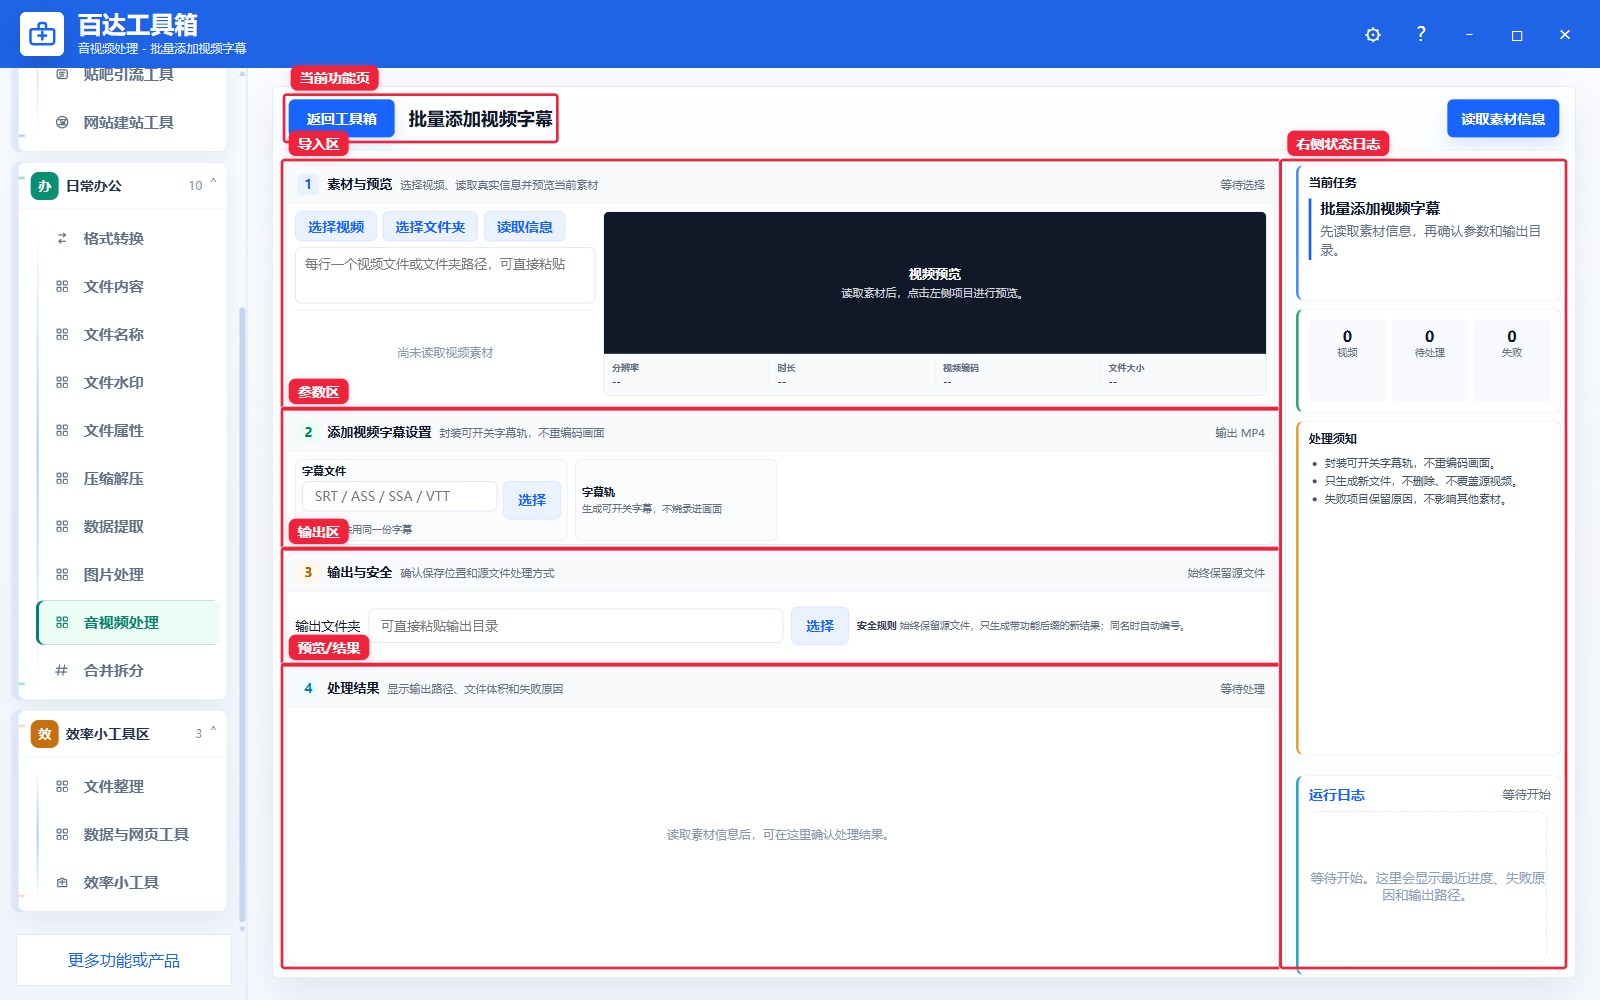The width and height of the screenshot is (1600, 1000).
Task: Open 压缩解压 in the sidebar
Action: pyautogui.click(x=128, y=478)
